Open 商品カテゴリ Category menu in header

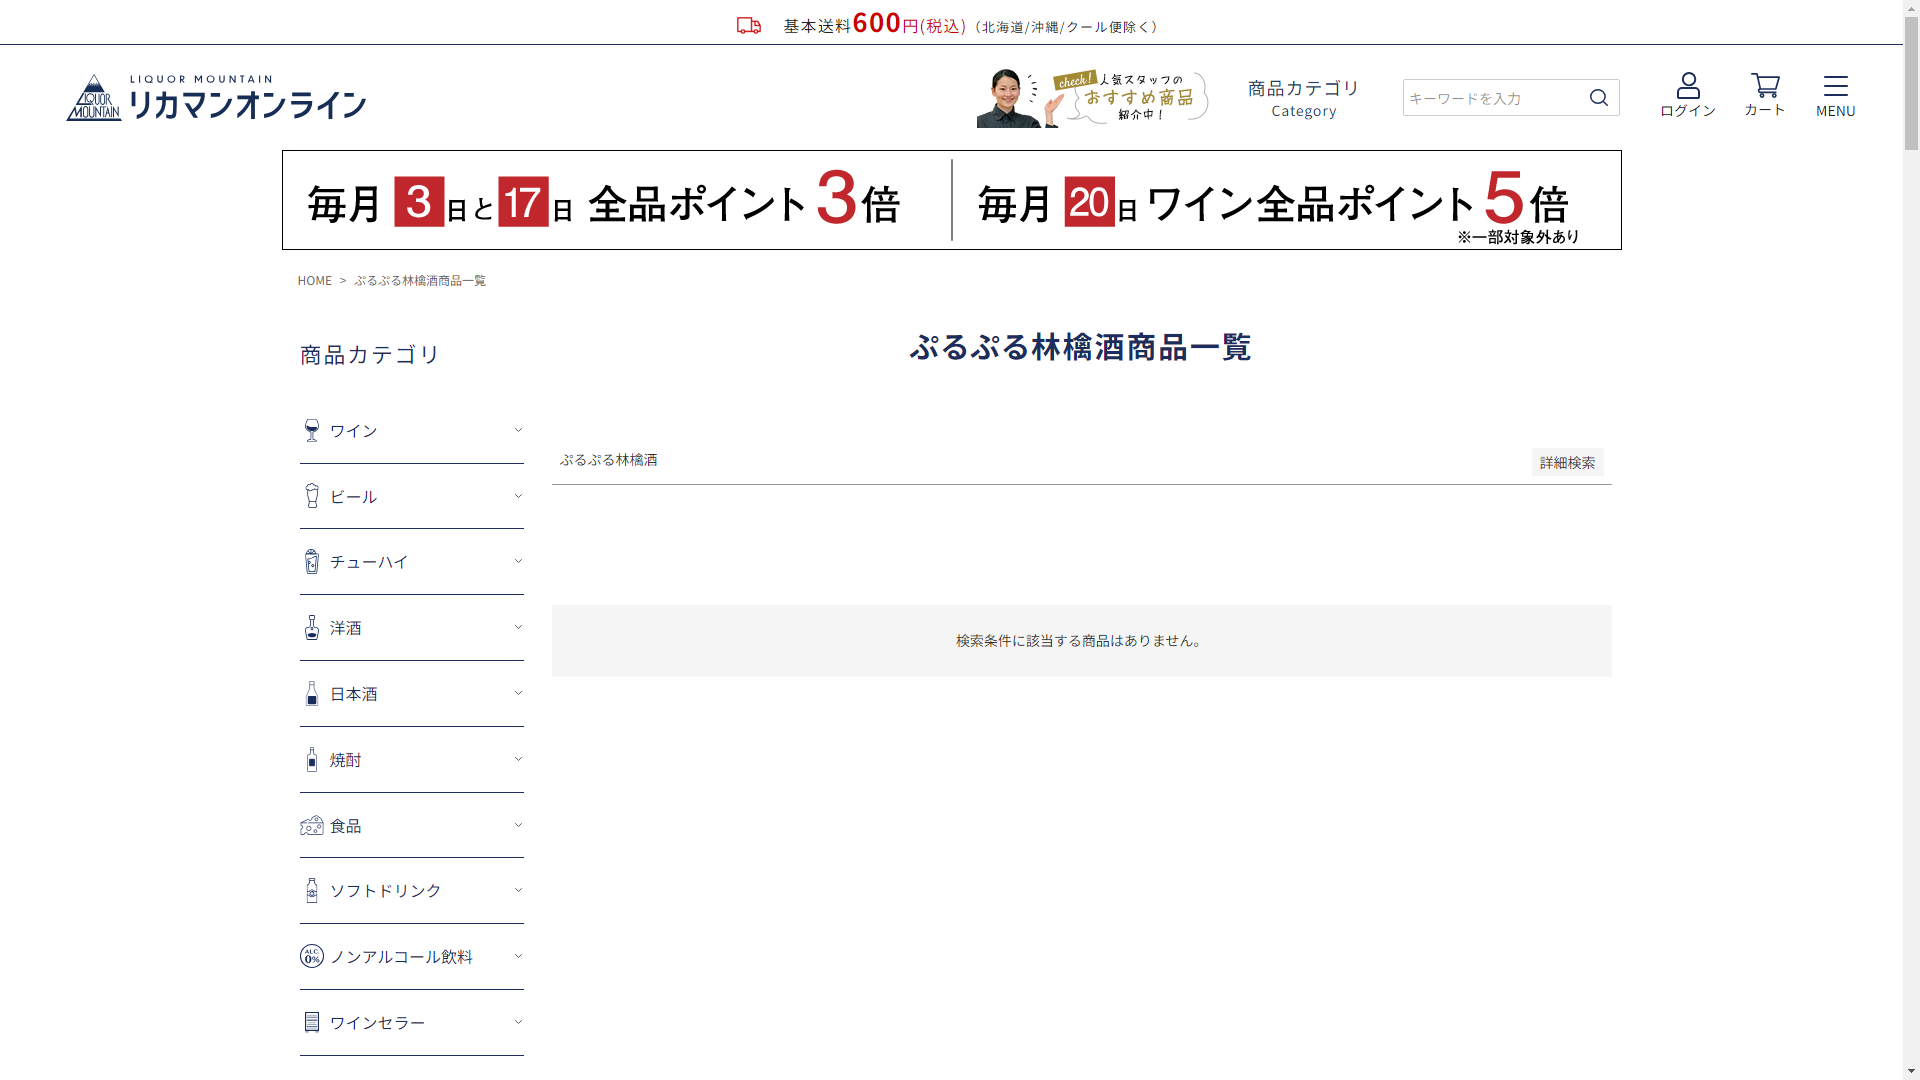pos(1303,98)
